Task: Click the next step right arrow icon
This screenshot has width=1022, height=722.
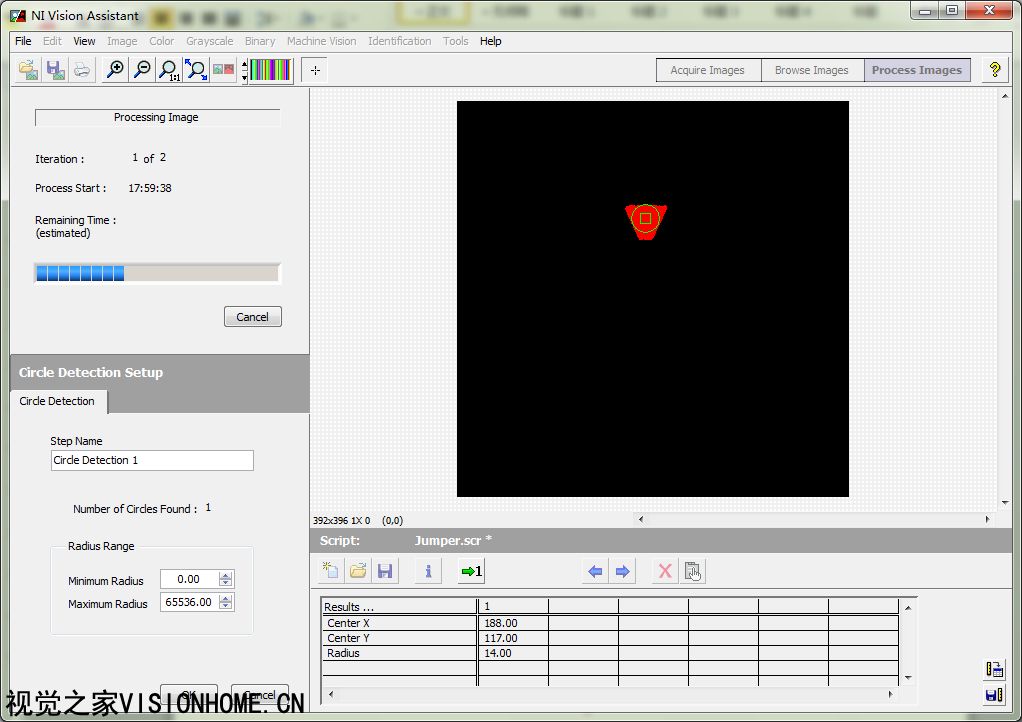Action: click(622, 572)
